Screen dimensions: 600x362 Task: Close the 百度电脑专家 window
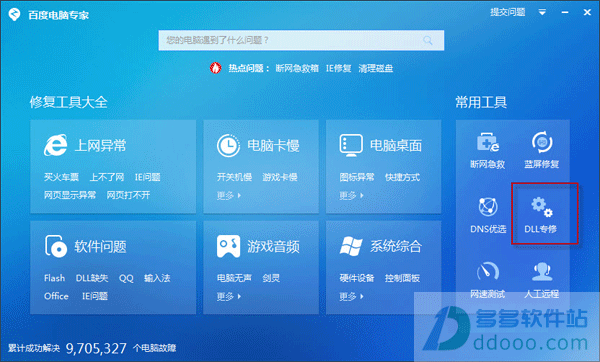[587, 12]
